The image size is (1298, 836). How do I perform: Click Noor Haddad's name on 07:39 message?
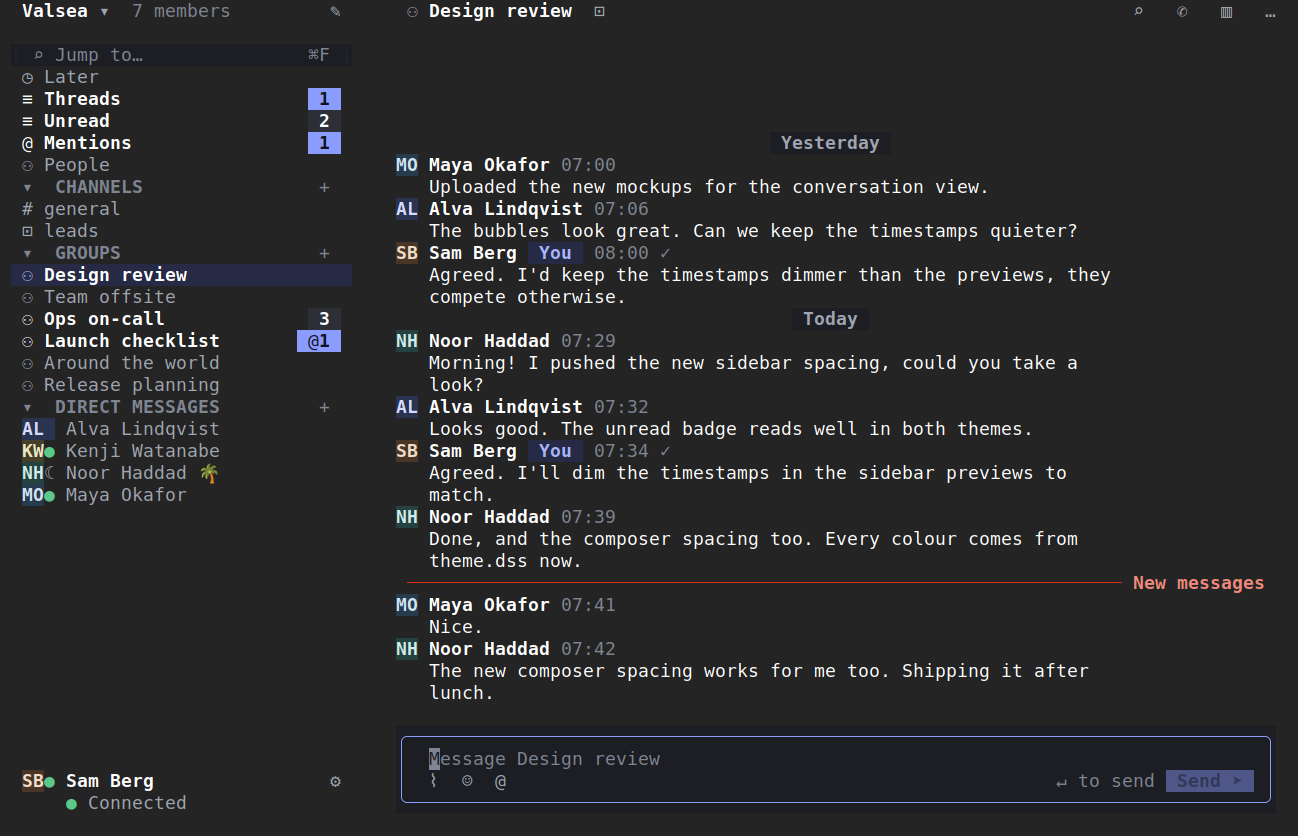pos(489,517)
